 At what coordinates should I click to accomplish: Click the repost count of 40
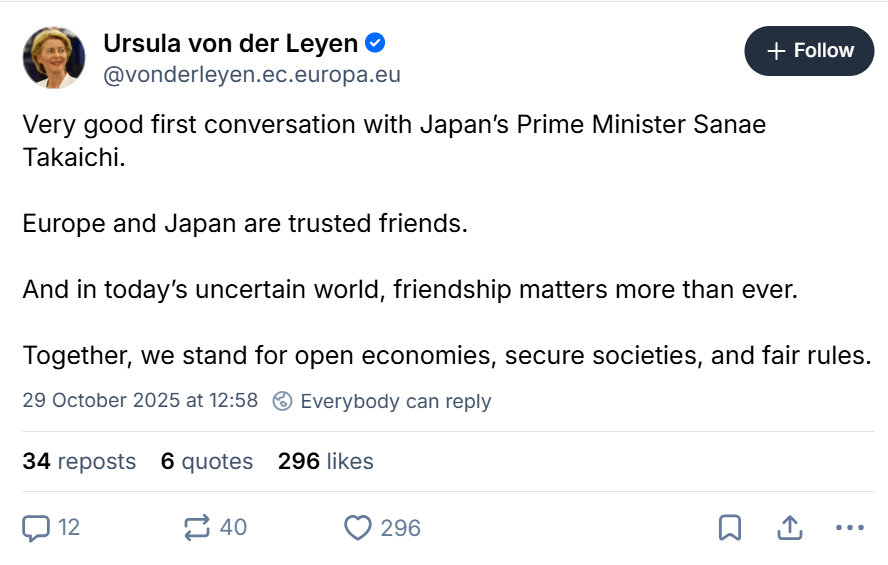[233, 527]
